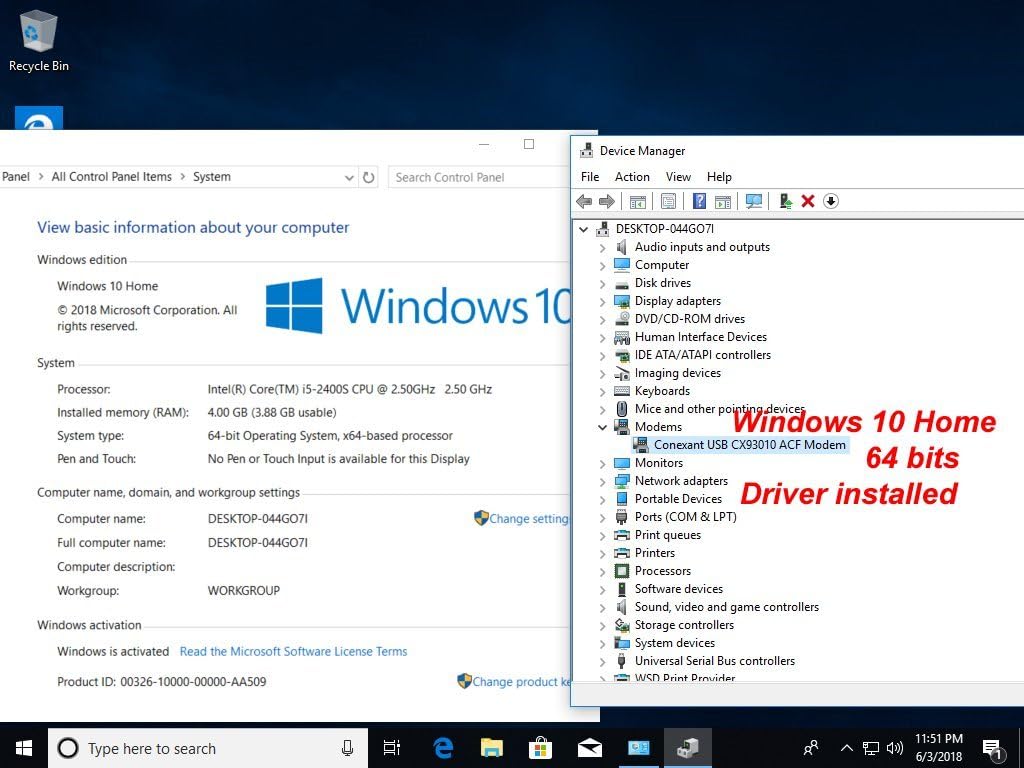Open the Action menu
This screenshot has width=1024, height=768.
tap(632, 176)
